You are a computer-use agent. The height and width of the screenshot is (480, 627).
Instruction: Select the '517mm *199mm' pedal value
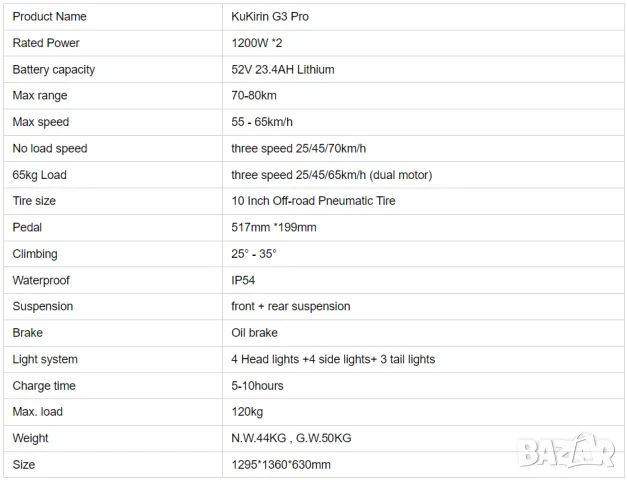tap(273, 227)
